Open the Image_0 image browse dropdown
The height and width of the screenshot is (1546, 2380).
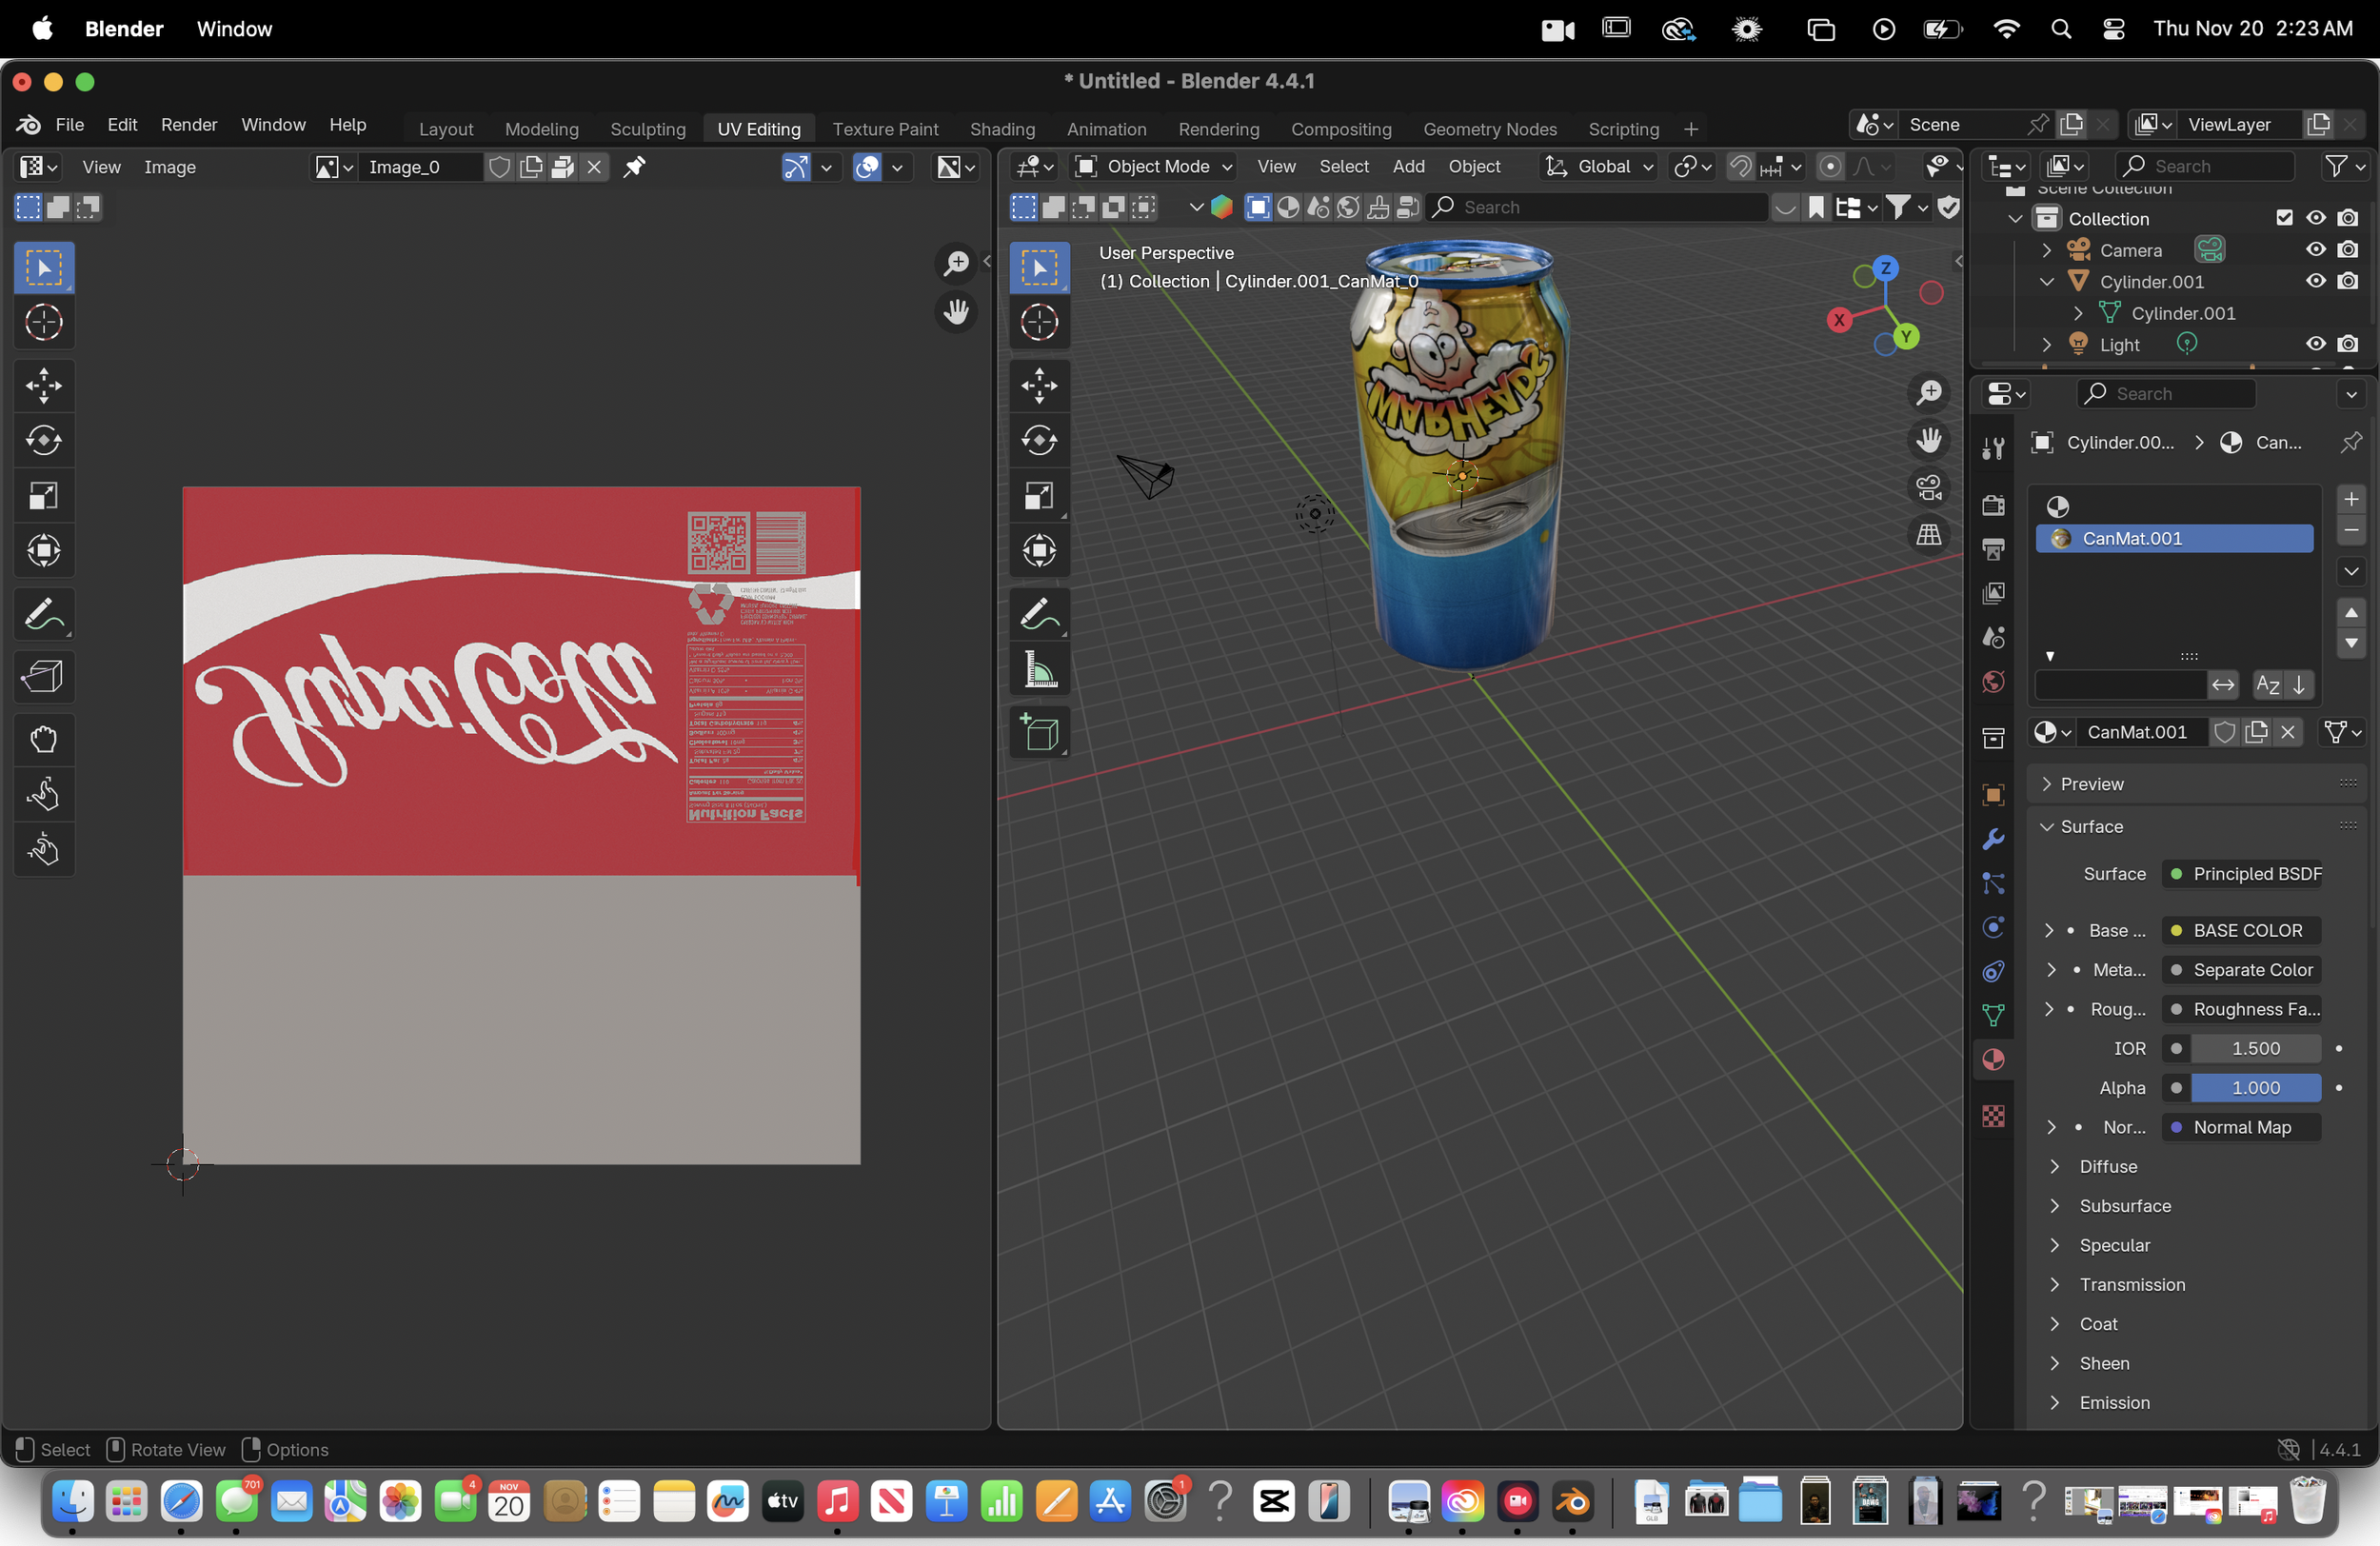334,167
